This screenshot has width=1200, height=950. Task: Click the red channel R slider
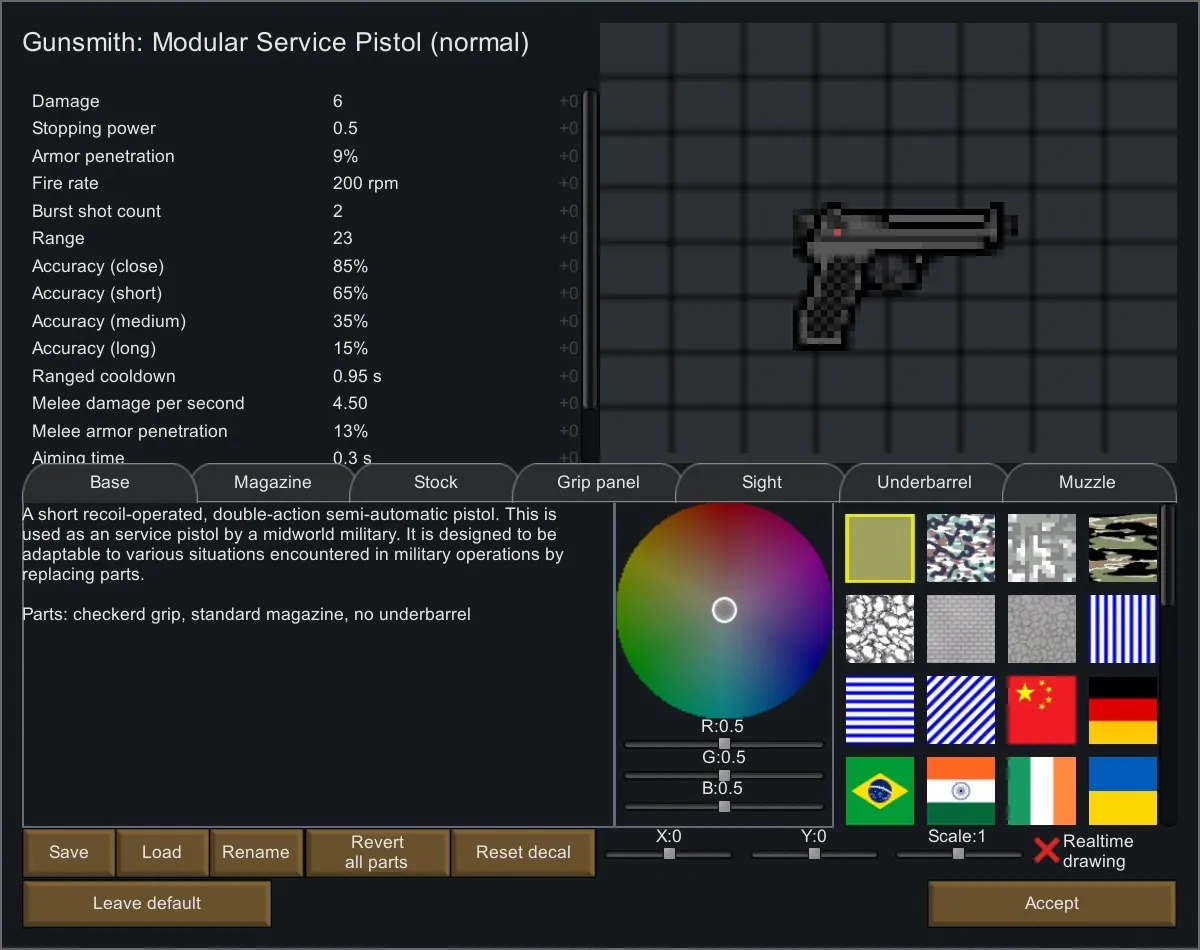(724, 744)
